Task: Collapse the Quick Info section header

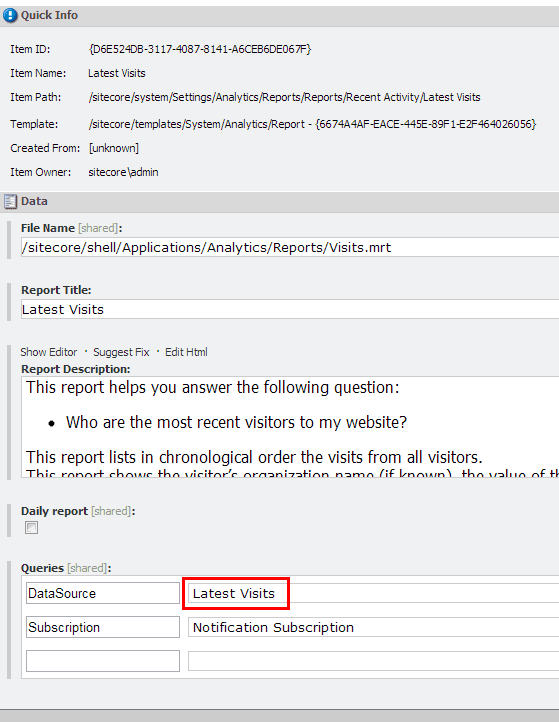Action: coord(280,15)
